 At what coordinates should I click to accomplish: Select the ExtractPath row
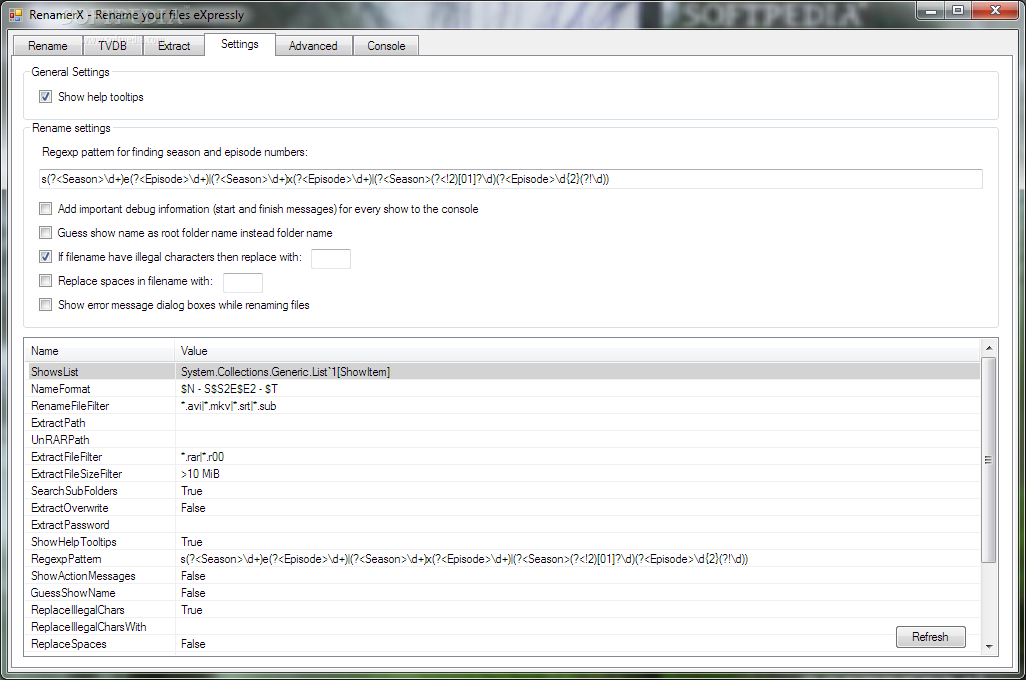pos(503,423)
